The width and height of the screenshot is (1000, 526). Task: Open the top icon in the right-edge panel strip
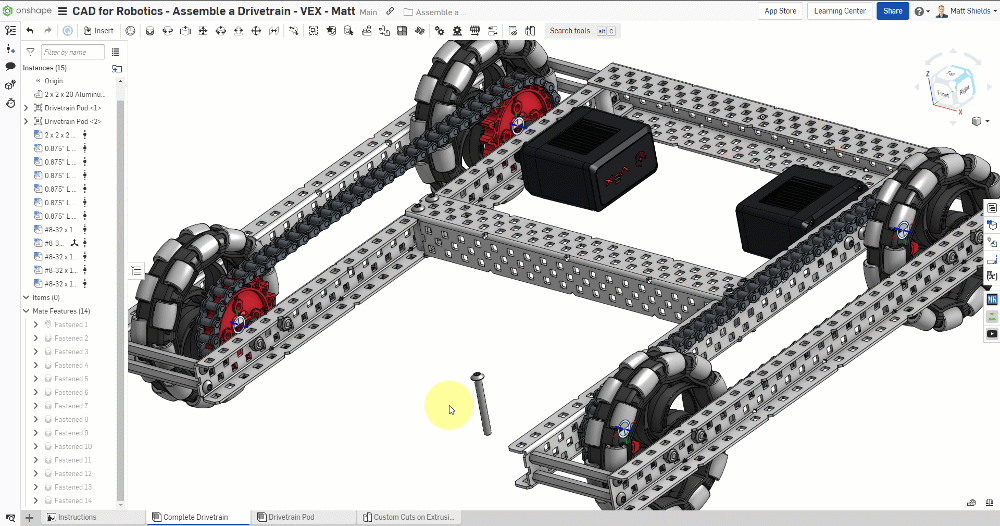click(992, 208)
